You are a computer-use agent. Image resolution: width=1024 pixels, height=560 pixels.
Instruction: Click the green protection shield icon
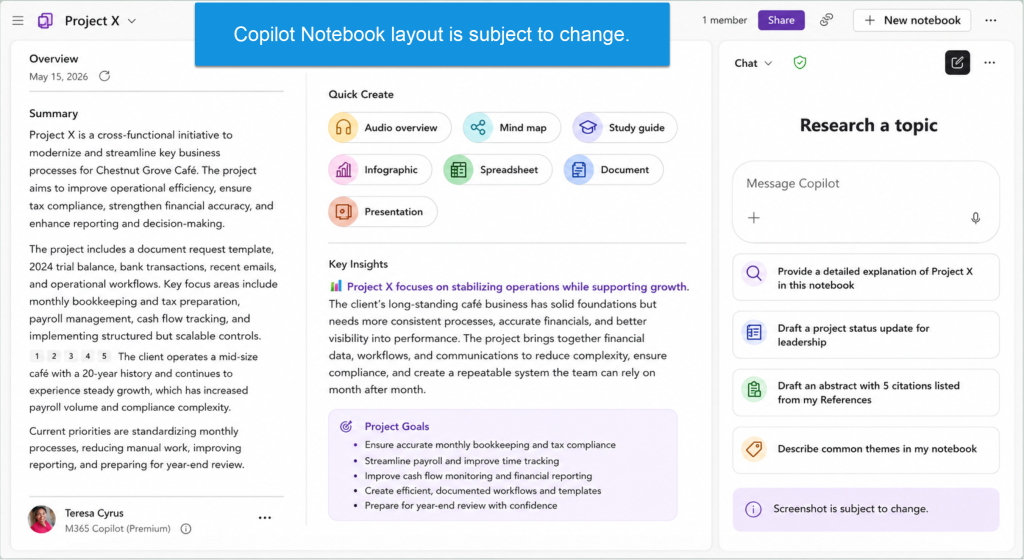pyautogui.click(x=800, y=63)
